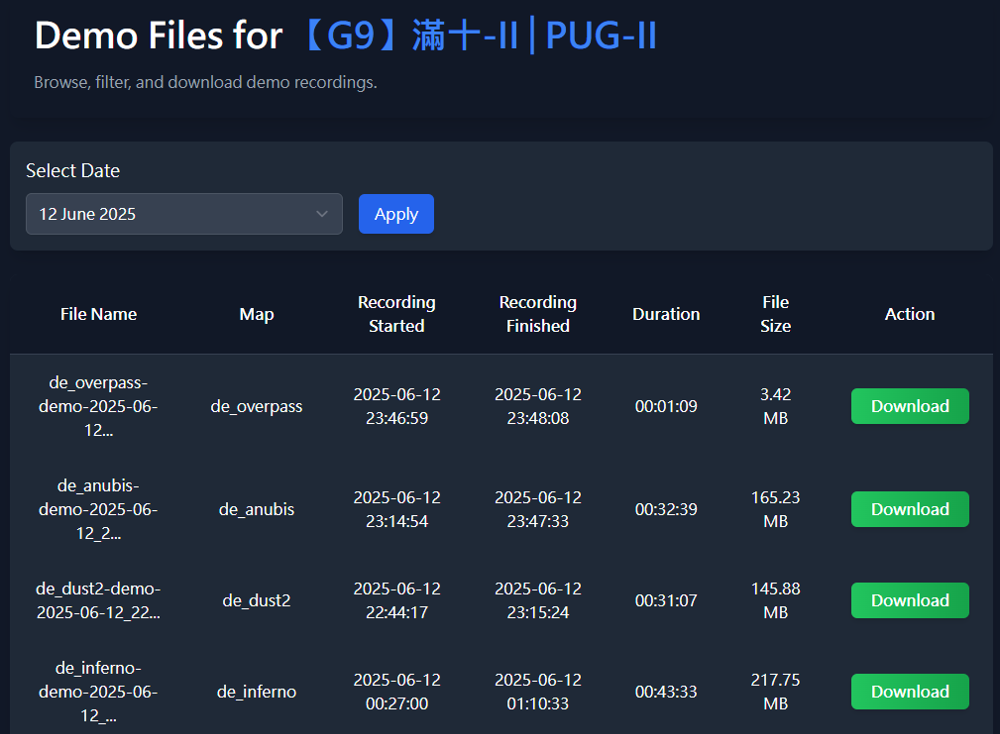The image size is (1000, 734).
Task: Click the duration value 00:01:09
Action: click(666, 406)
